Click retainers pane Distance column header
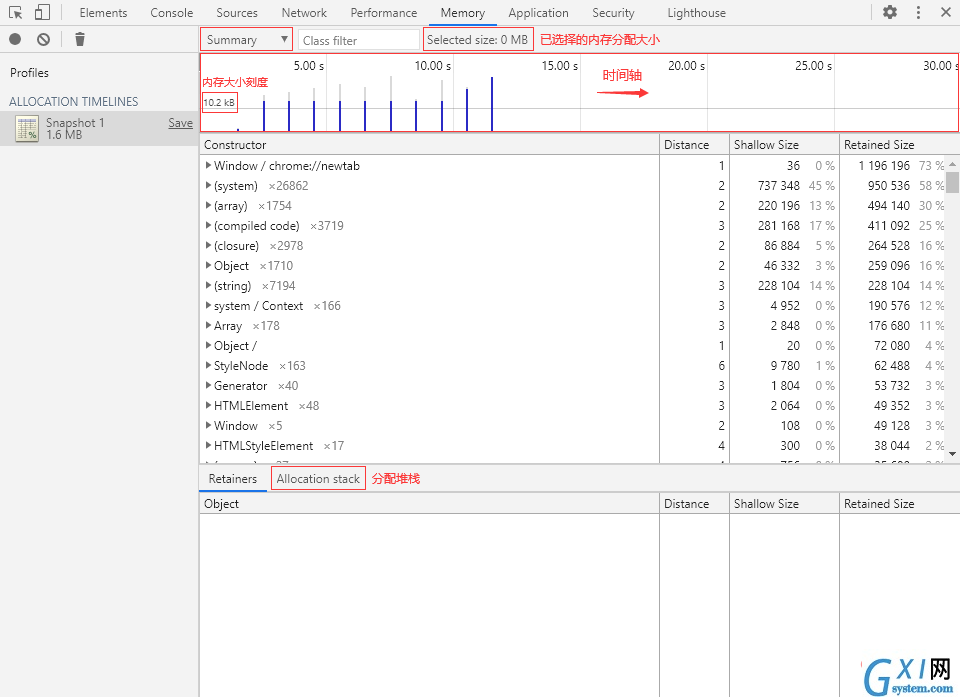This screenshot has width=960, height=697. 694,503
